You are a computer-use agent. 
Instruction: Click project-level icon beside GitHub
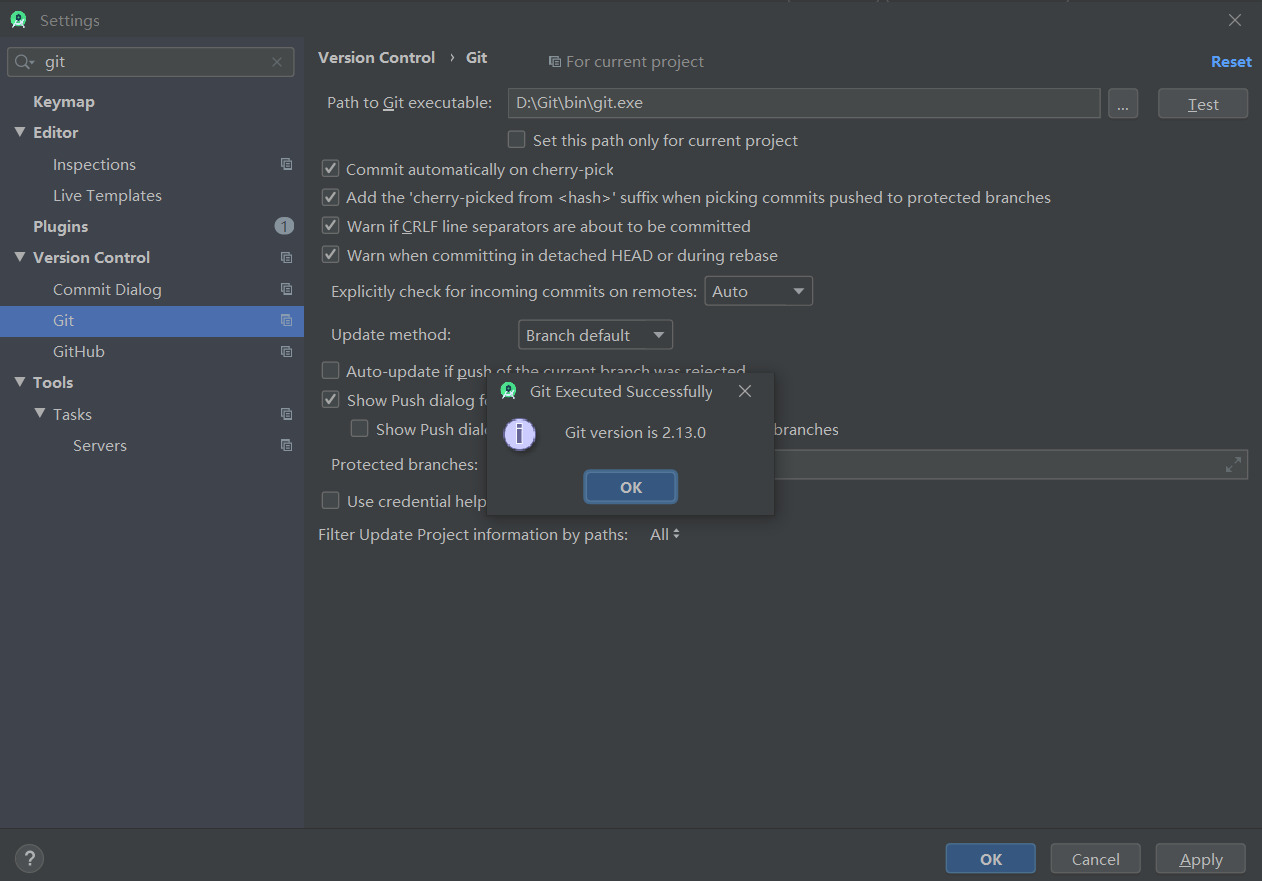(287, 352)
